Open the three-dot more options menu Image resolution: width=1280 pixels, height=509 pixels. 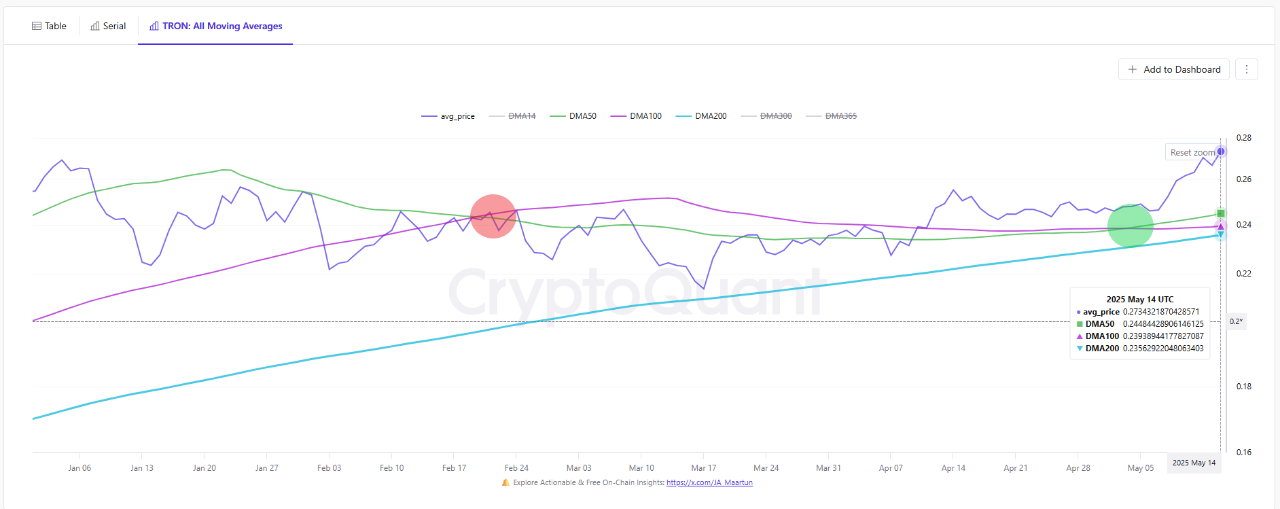pyautogui.click(x=1246, y=70)
